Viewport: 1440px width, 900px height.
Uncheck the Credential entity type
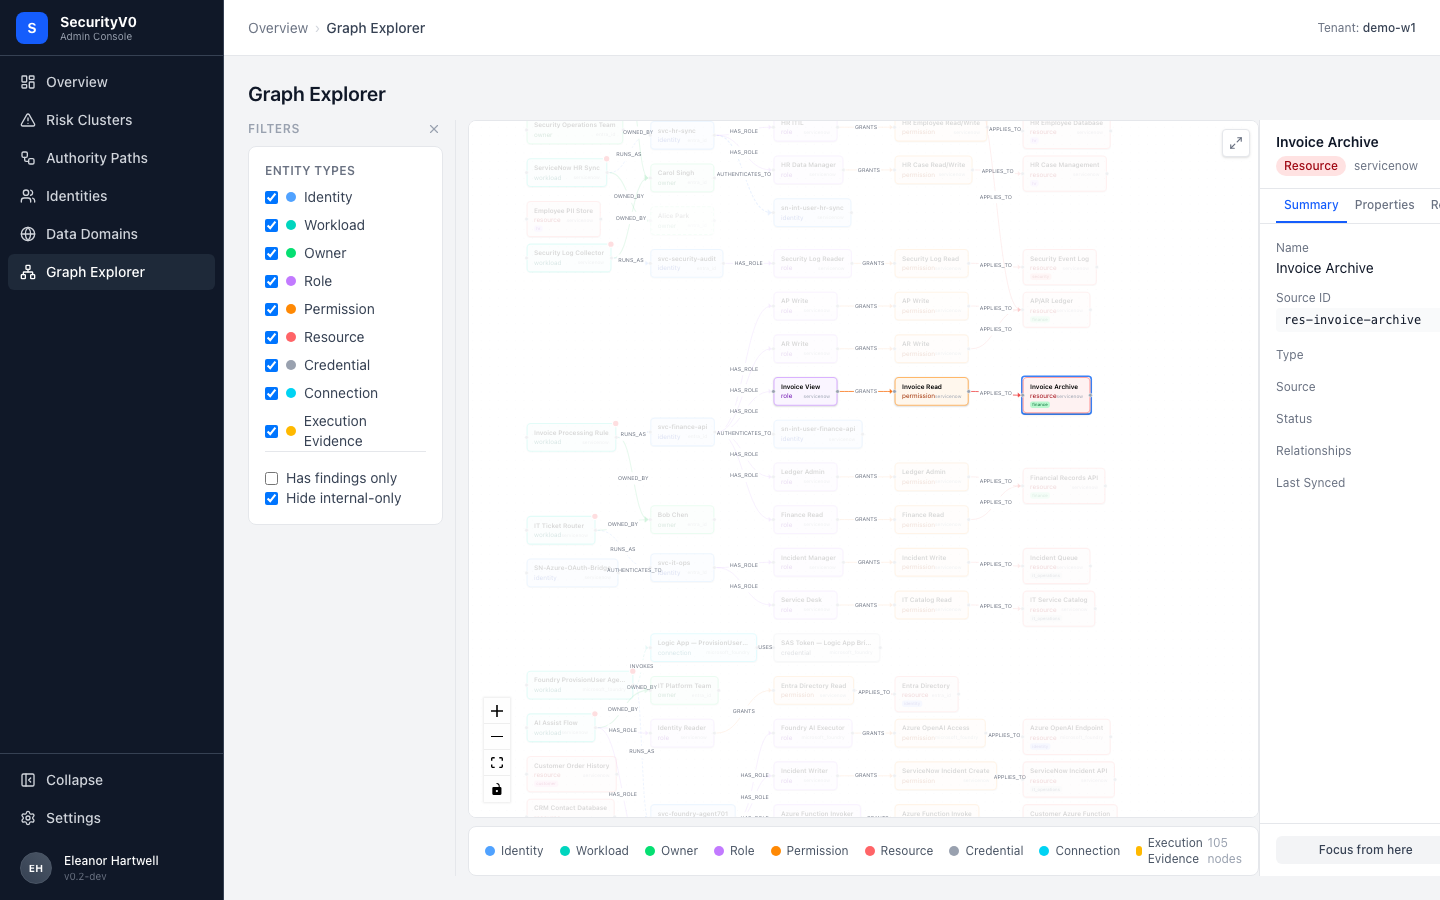pyautogui.click(x=271, y=365)
